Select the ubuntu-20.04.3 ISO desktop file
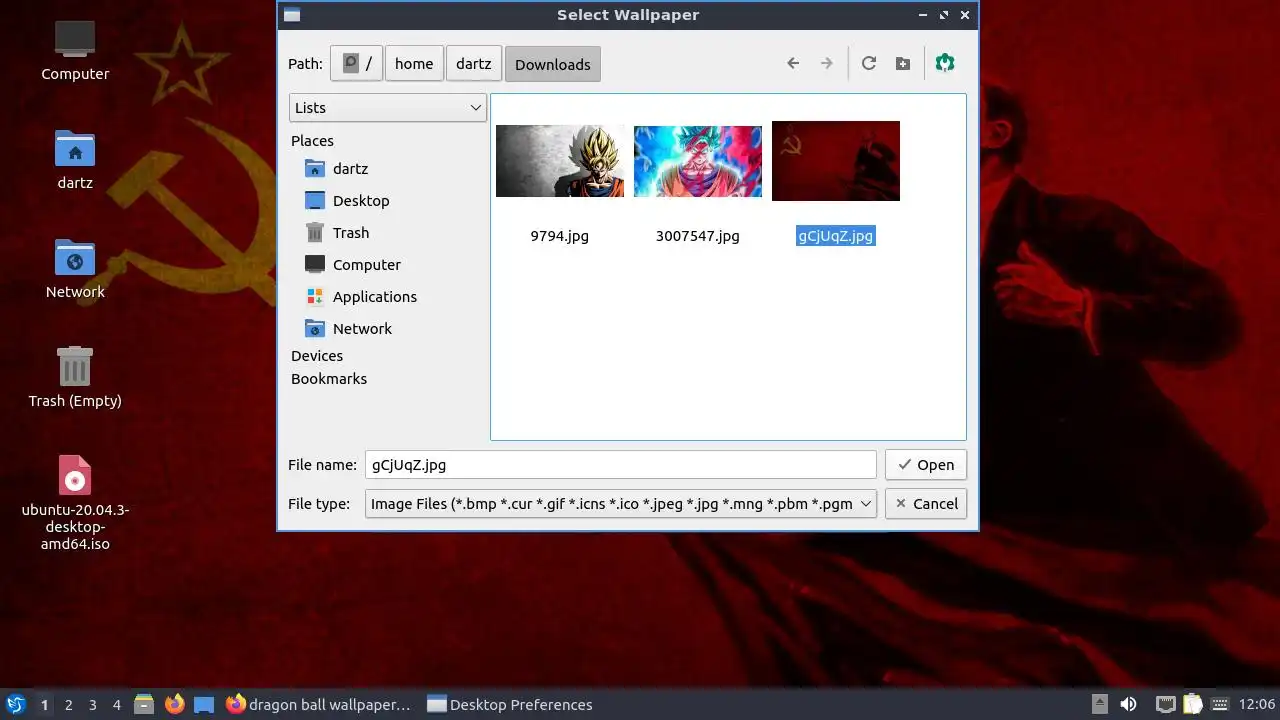This screenshot has width=1280, height=720. 75,503
